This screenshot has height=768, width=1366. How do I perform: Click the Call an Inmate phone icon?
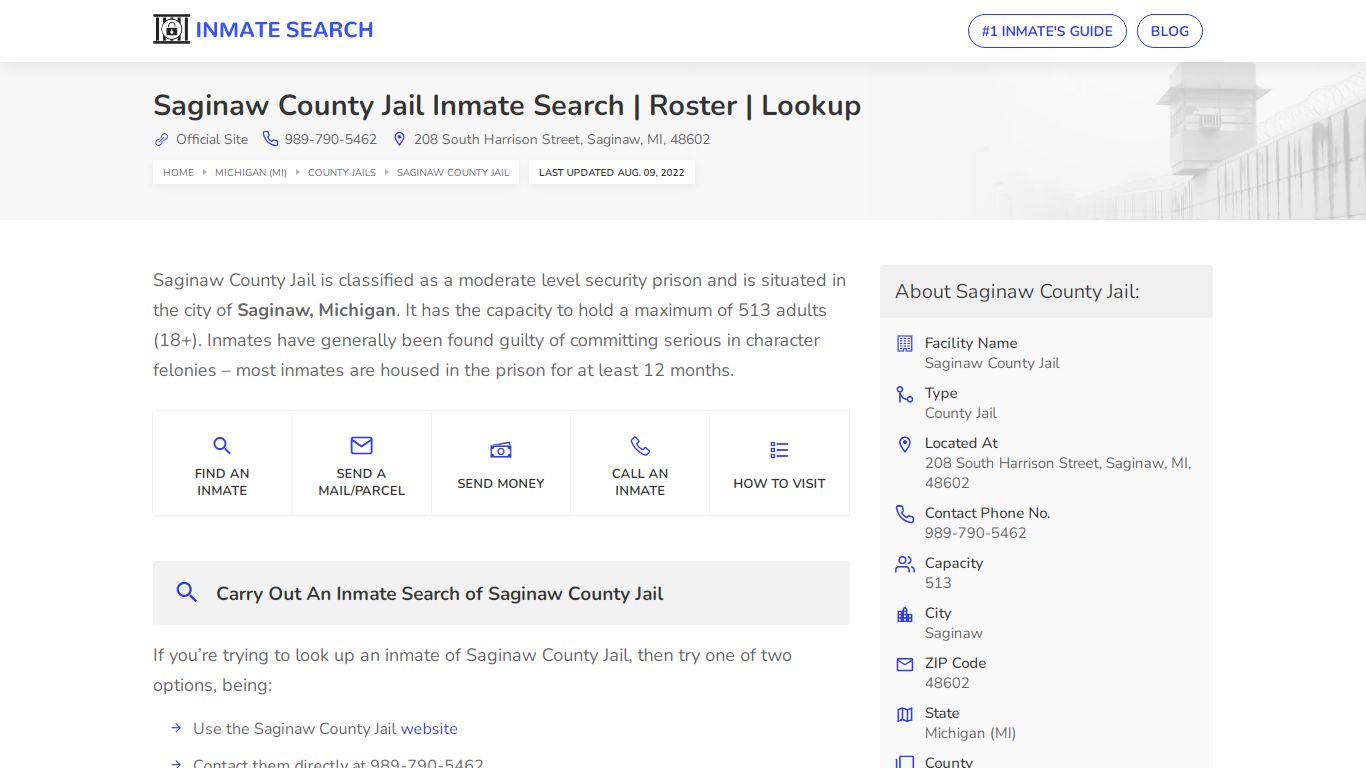(640, 446)
